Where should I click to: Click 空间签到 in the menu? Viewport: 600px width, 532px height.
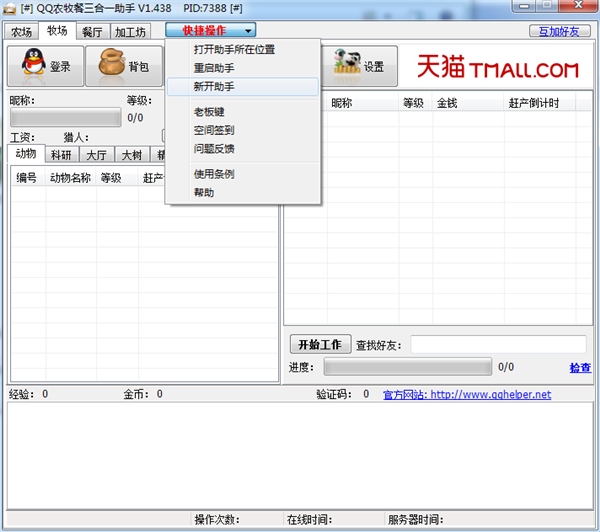[214, 130]
